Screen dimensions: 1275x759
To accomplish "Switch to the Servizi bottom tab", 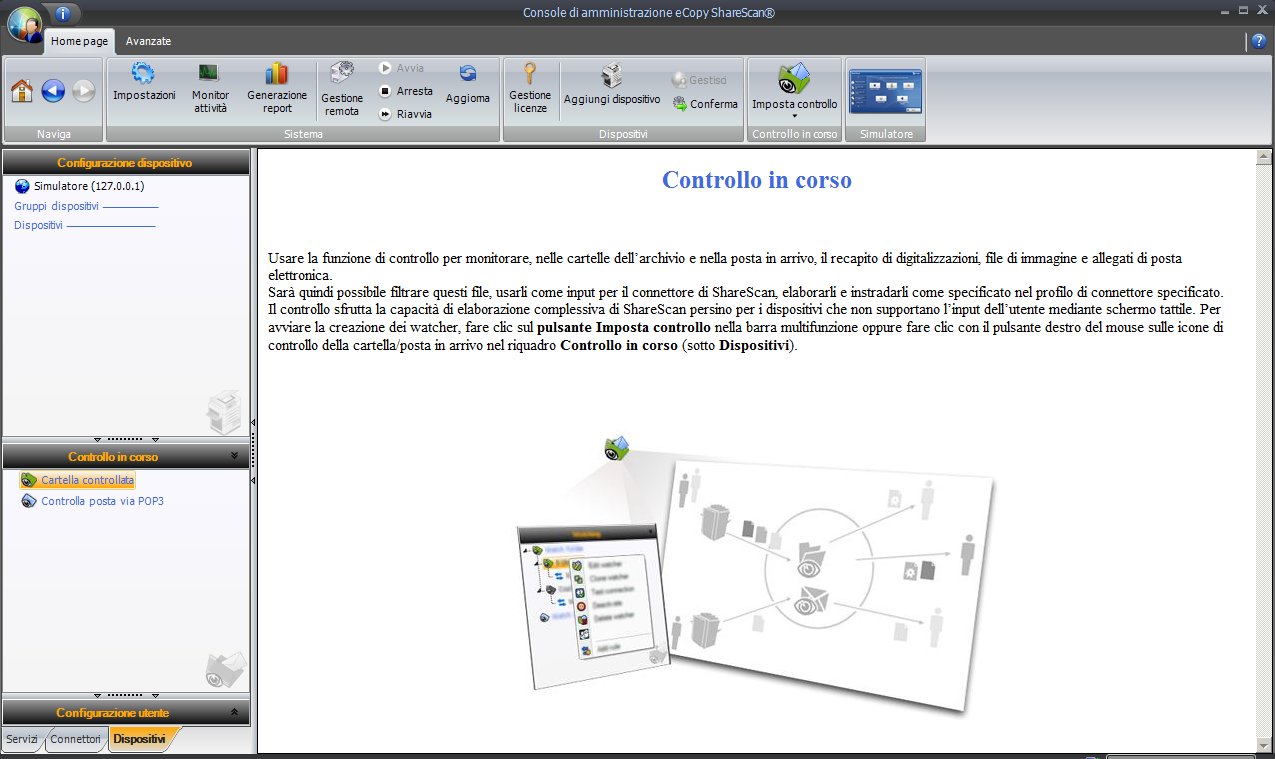I will pos(22,739).
